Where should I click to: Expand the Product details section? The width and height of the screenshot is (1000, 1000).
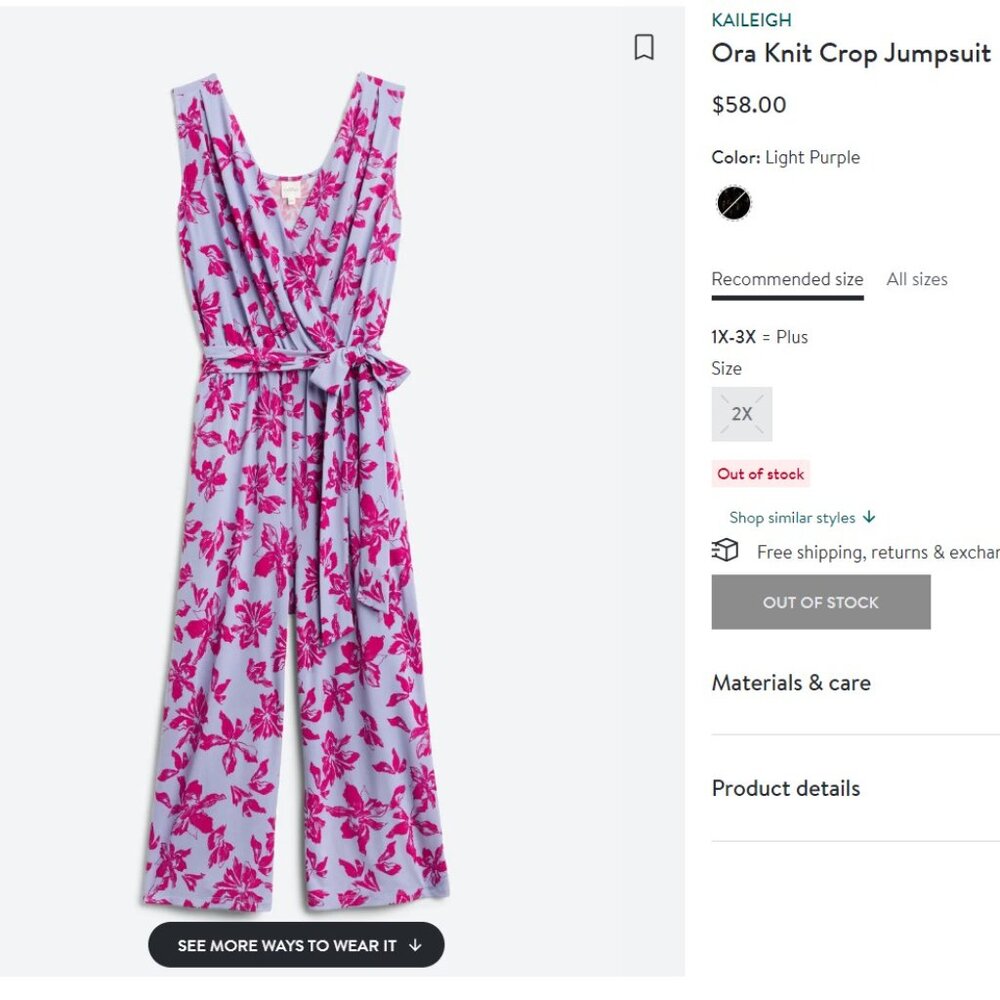tap(785, 789)
